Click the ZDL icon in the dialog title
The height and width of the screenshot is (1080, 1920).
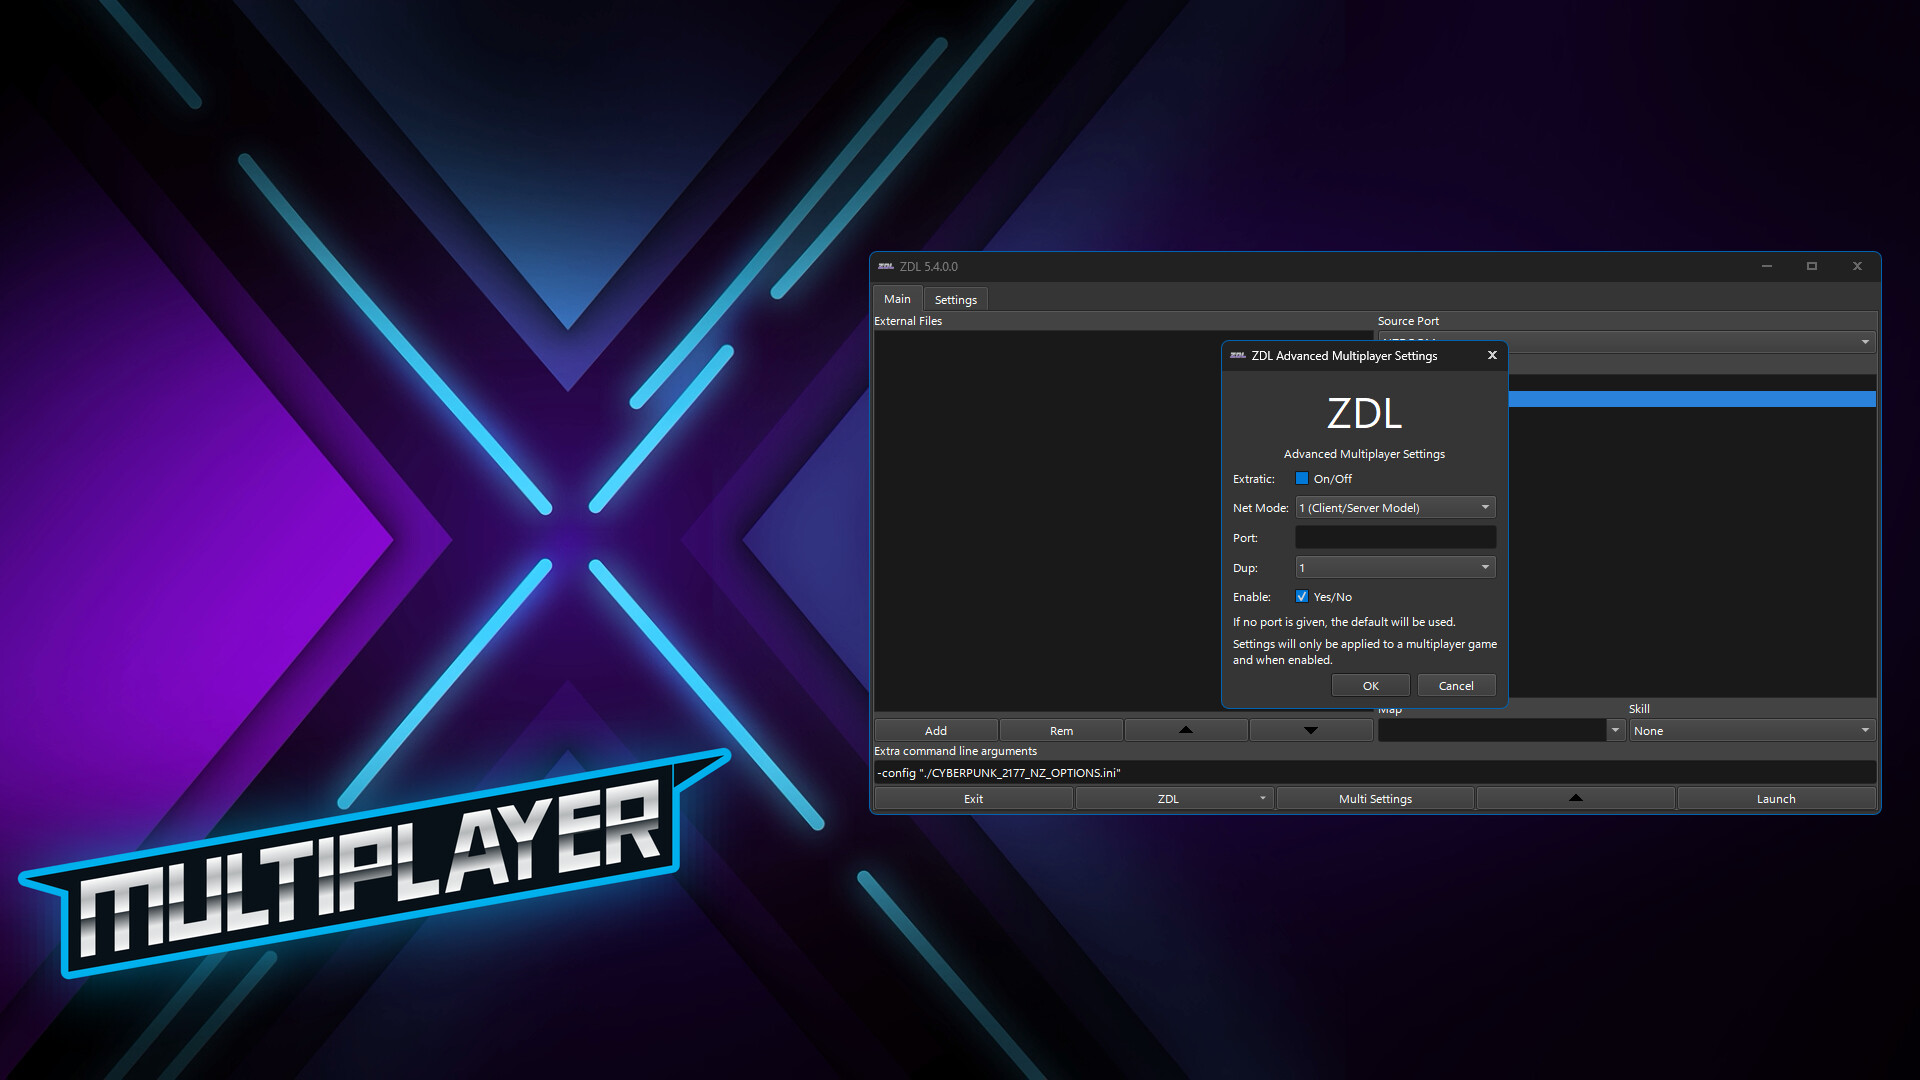point(1238,355)
